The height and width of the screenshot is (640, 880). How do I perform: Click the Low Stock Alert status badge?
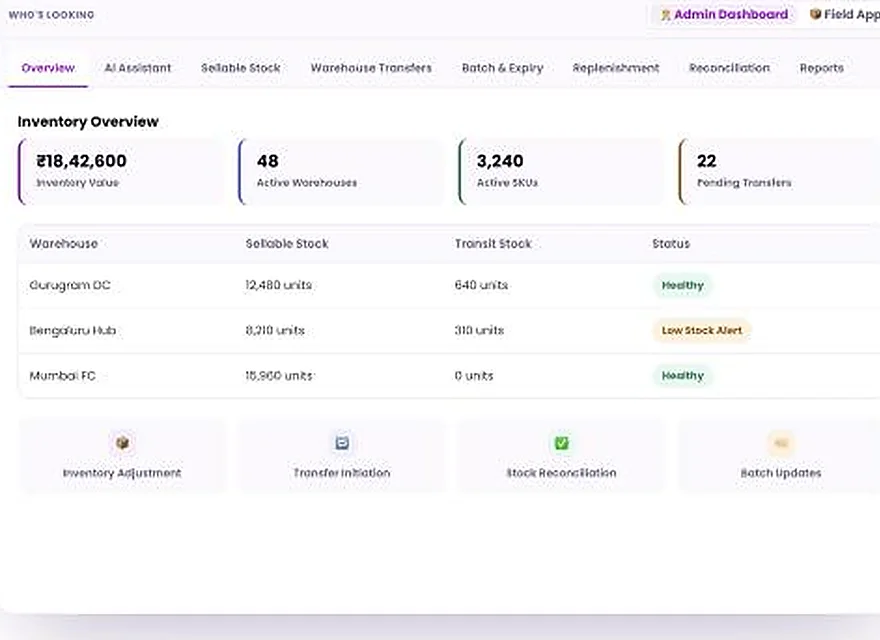pos(702,331)
